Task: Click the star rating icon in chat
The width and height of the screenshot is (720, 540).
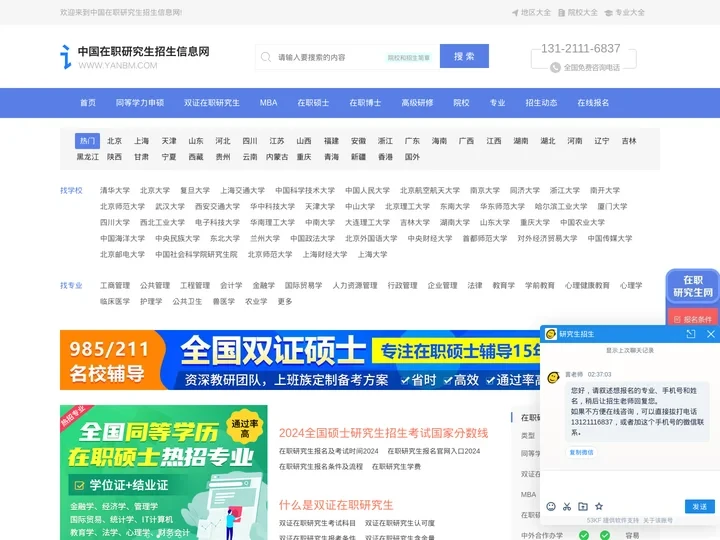Action: (599, 506)
